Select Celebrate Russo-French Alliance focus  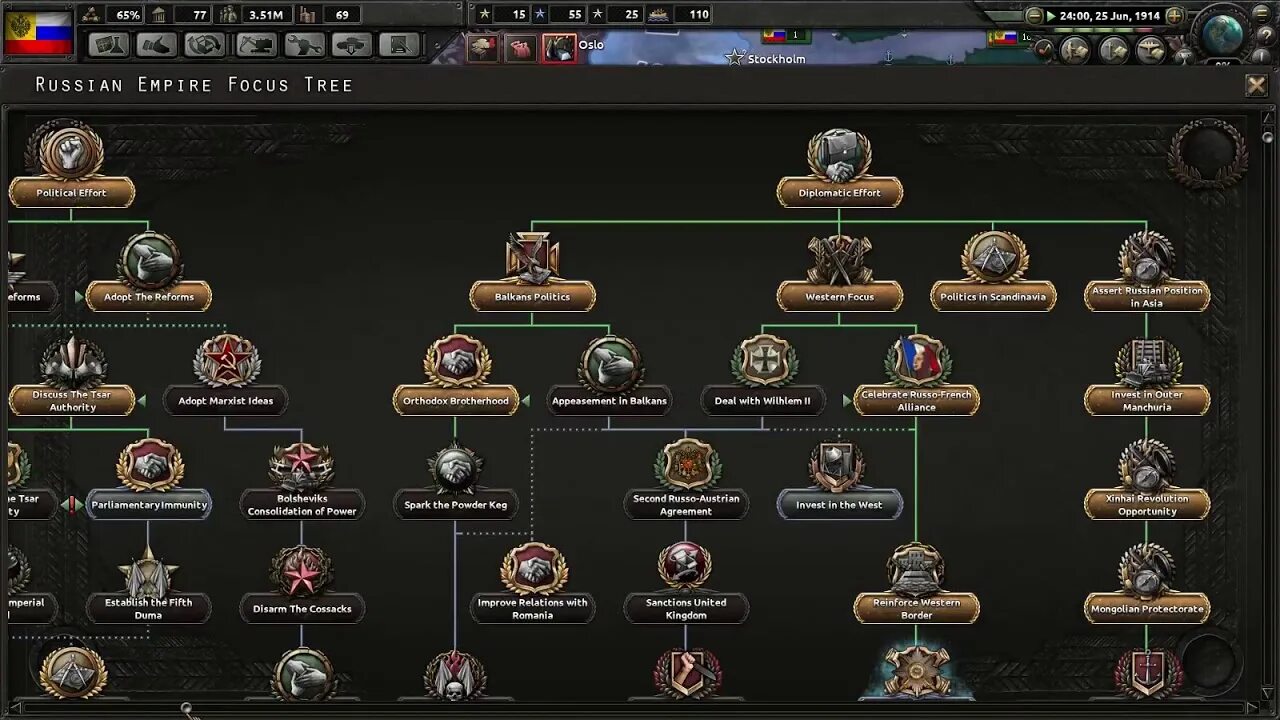916,376
